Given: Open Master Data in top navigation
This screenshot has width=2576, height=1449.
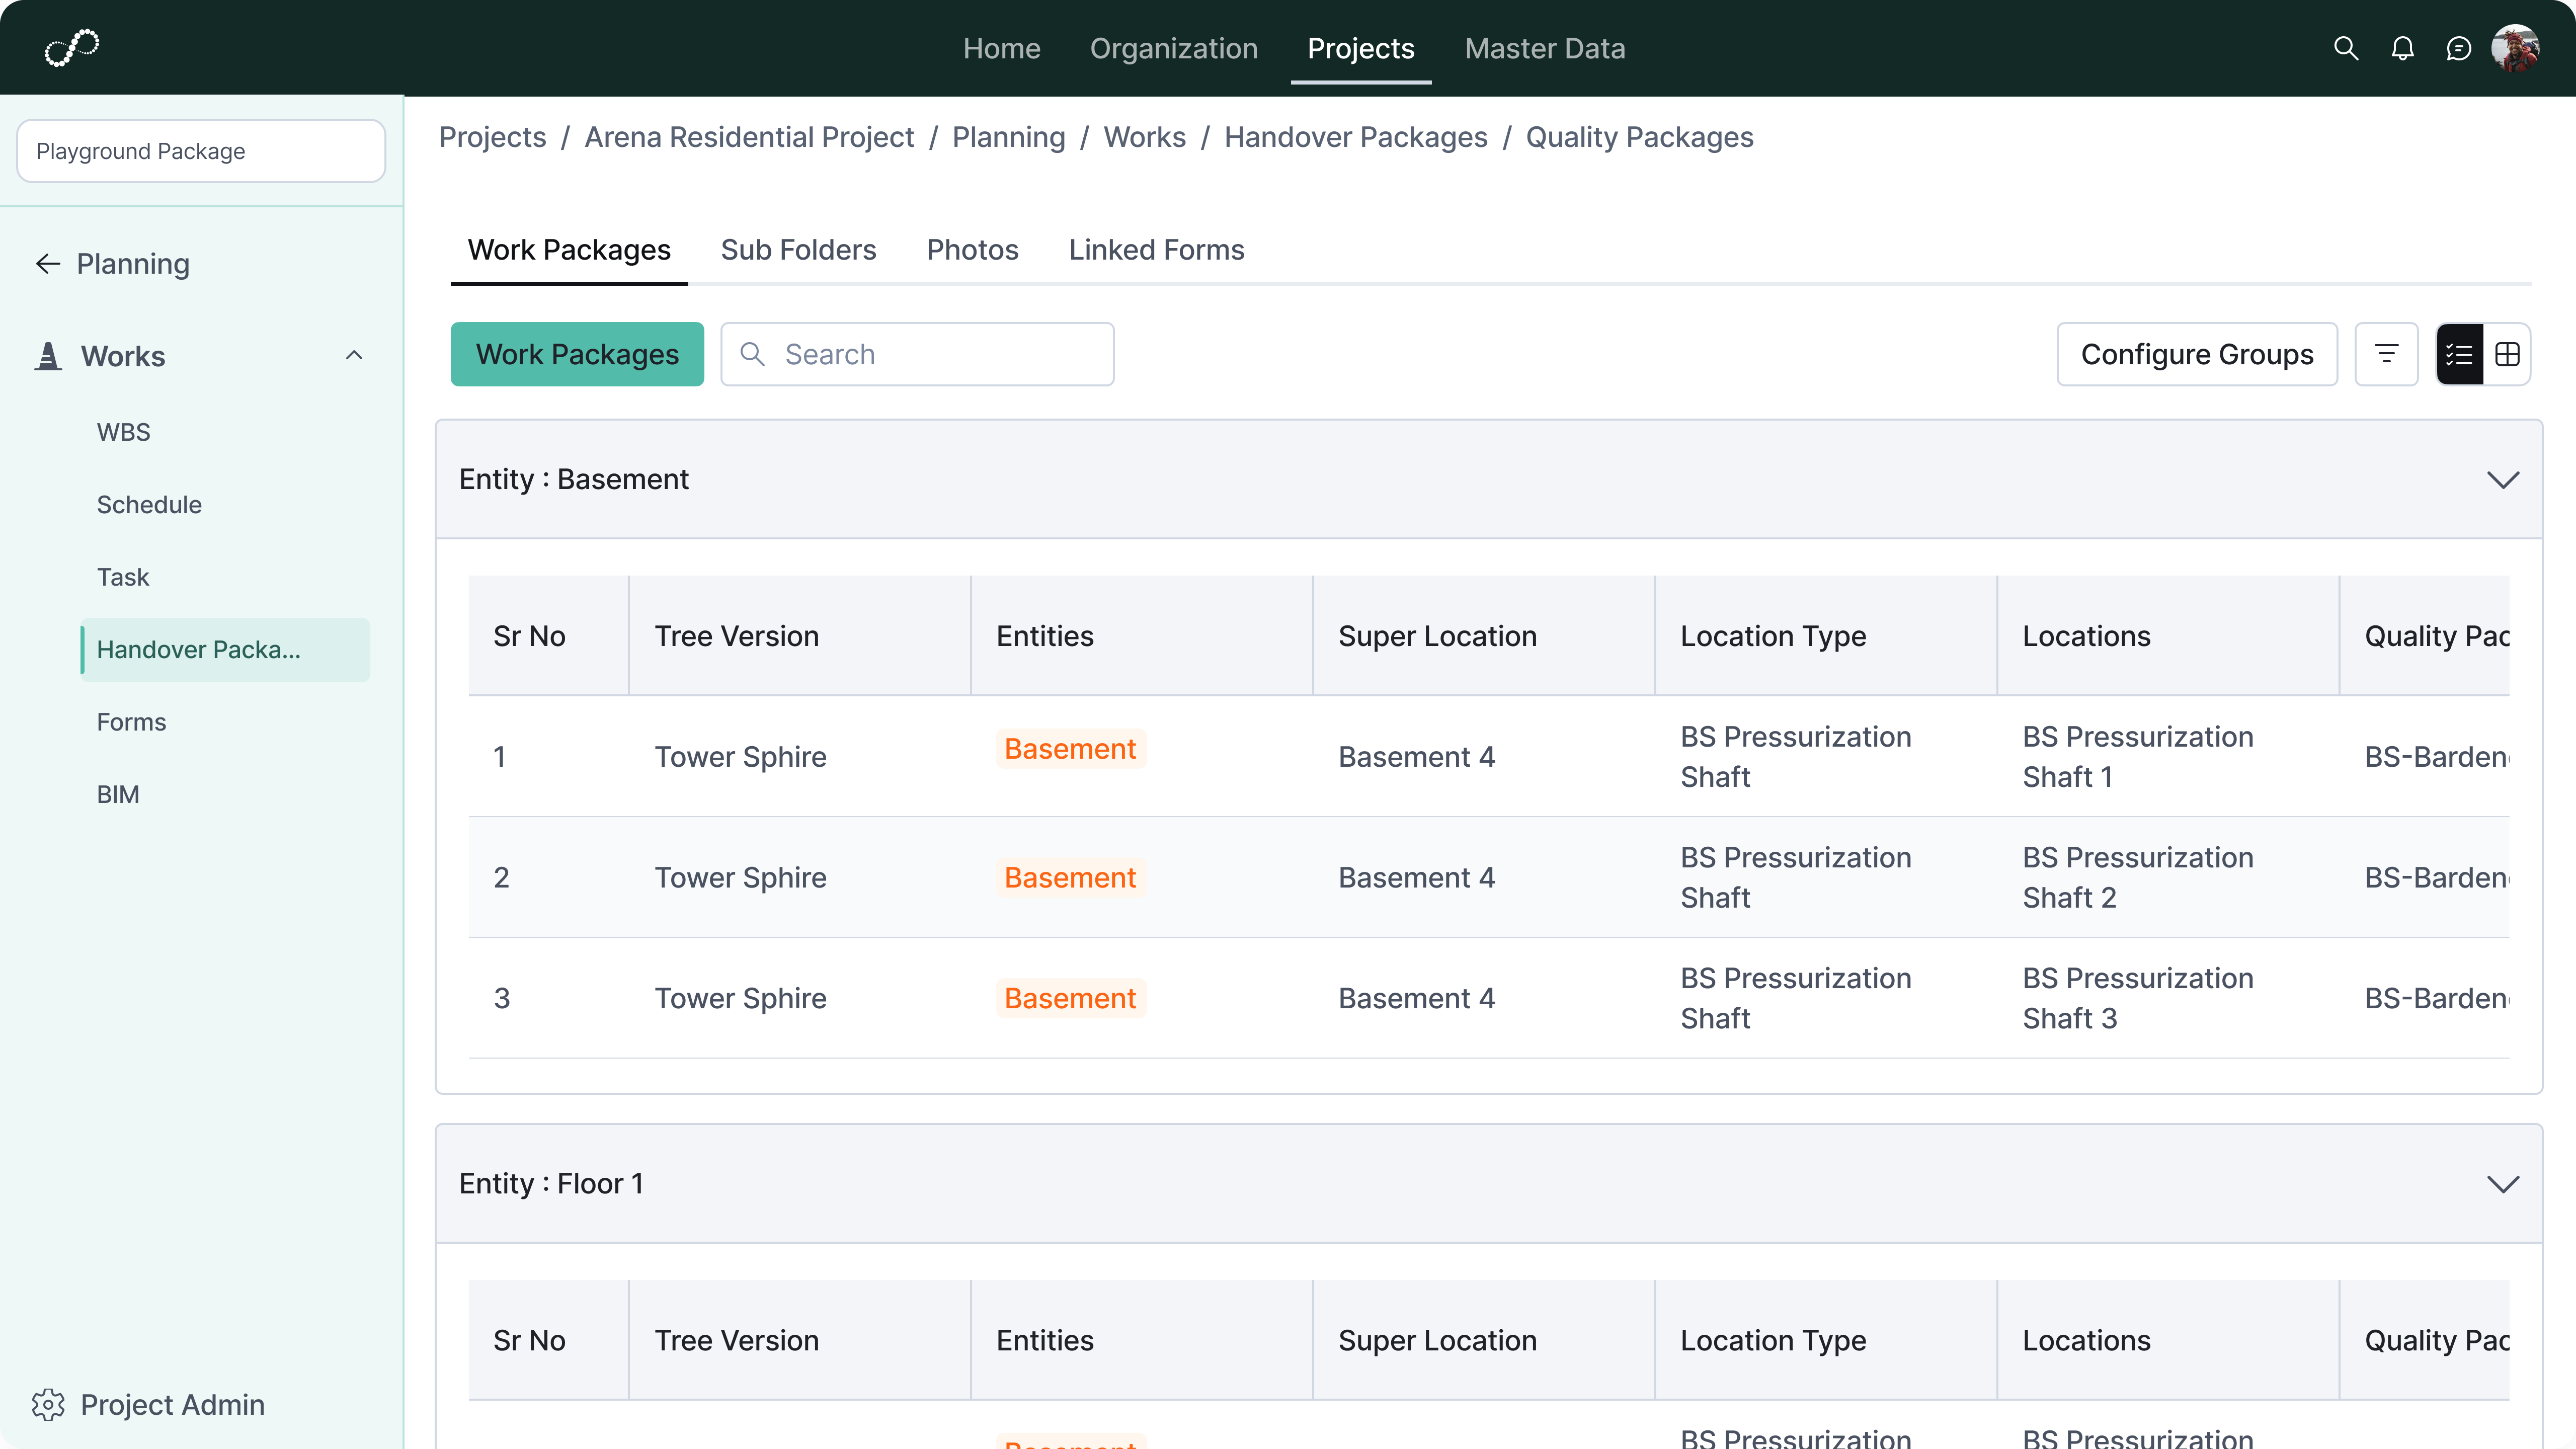Looking at the screenshot, I should tap(1544, 48).
